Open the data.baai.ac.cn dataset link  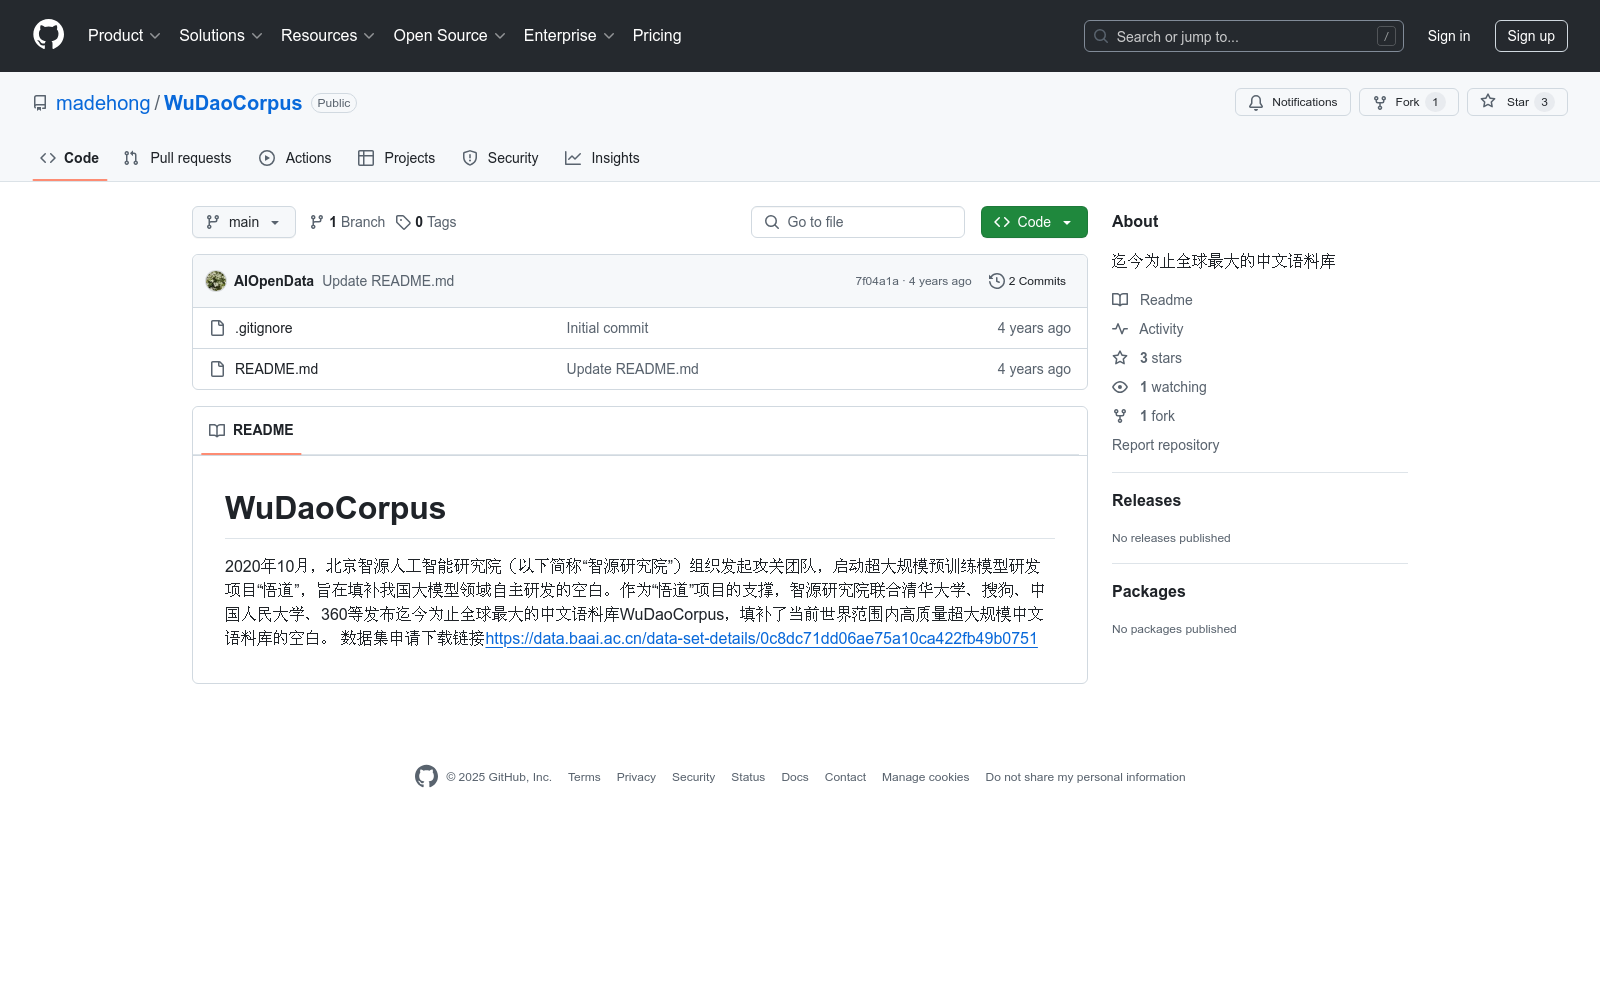tap(761, 638)
